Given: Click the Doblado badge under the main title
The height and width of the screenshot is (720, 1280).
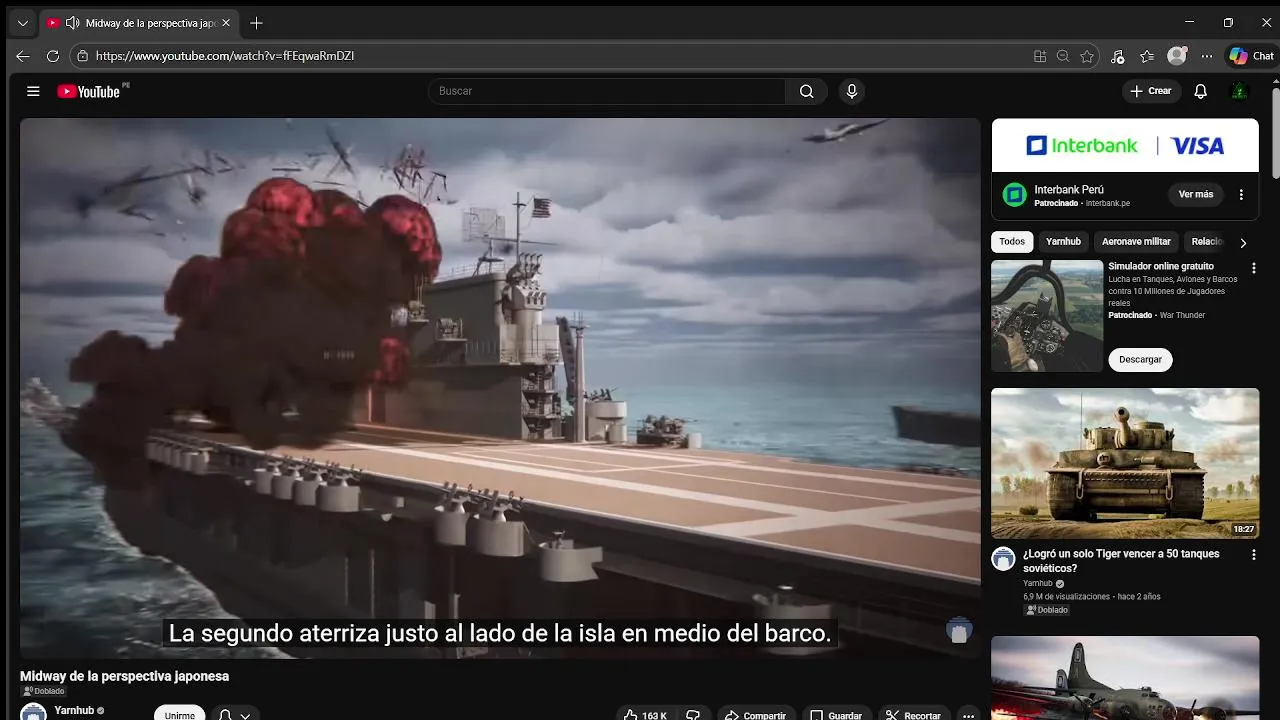Looking at the screenshot, I should coord(44,691).
